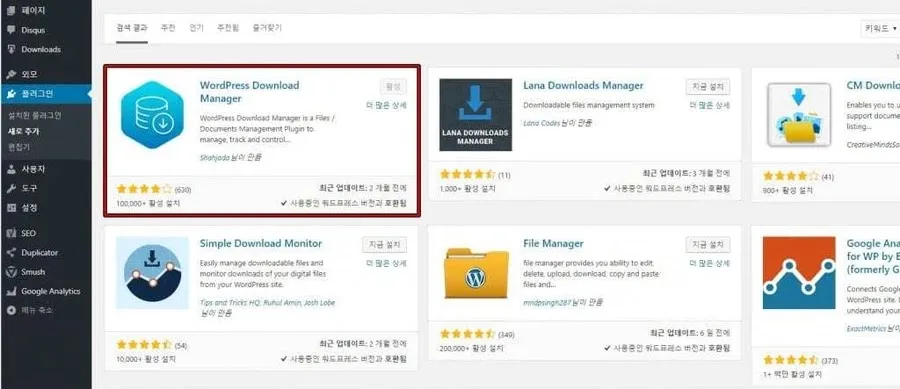This screenshot has height=389, width=900.
Task: Click File Manager yellow folder logo
Action: (x=476, y=273)
